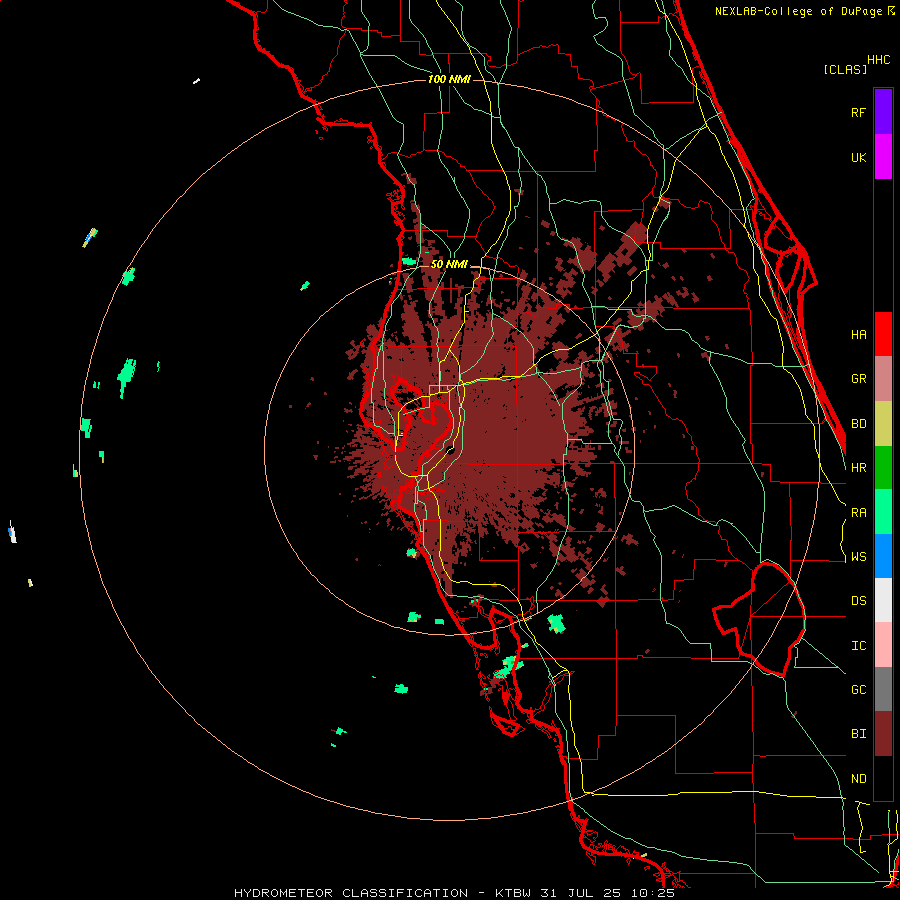Screen dimensions: 900x900
Task: Click the HA legend label
Action: click(x=858, y=334)
